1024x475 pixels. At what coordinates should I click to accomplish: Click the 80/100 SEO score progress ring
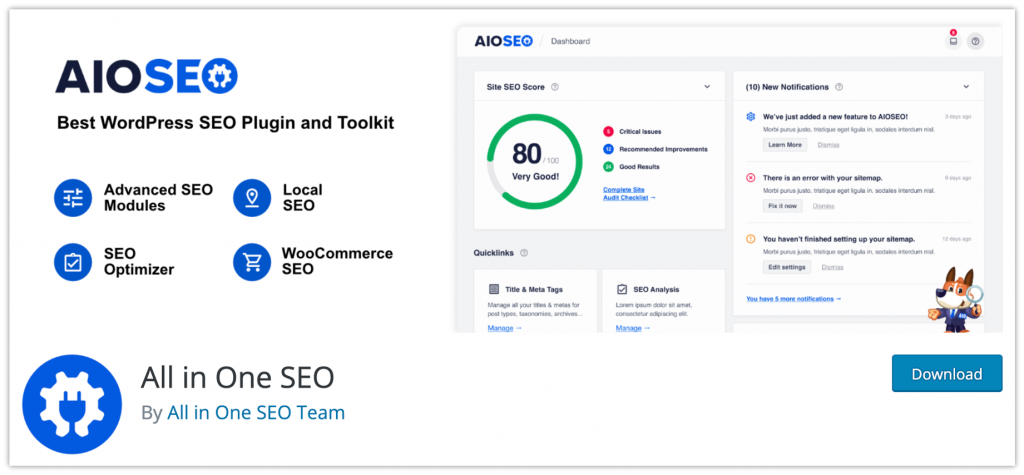(534, 162)
